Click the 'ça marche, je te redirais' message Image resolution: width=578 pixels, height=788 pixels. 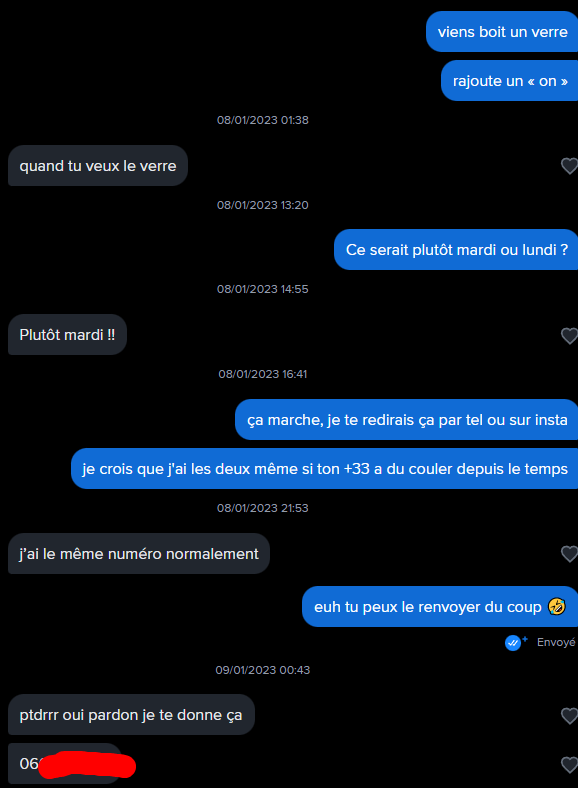407,420
